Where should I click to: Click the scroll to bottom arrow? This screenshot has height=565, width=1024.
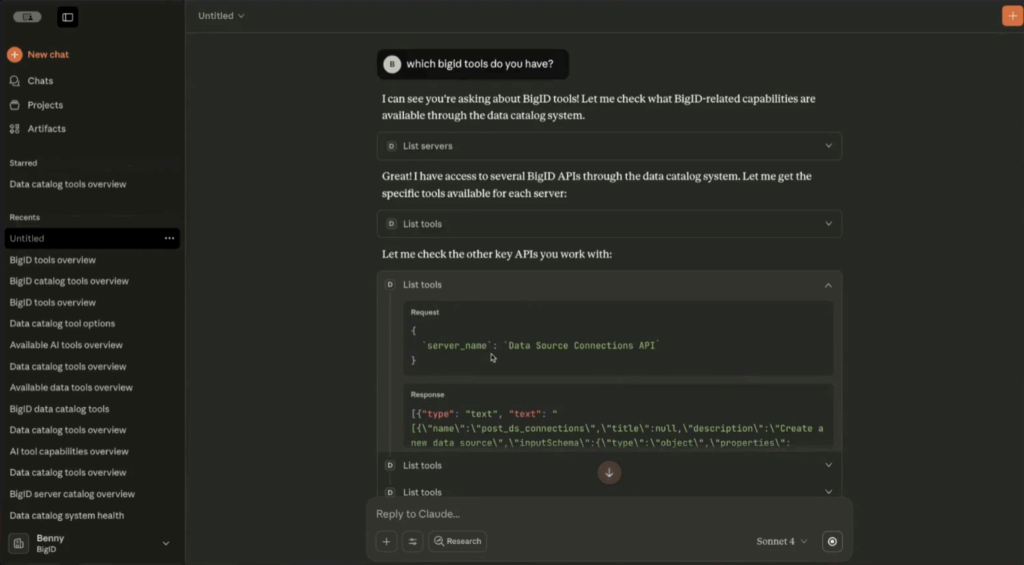609,473
